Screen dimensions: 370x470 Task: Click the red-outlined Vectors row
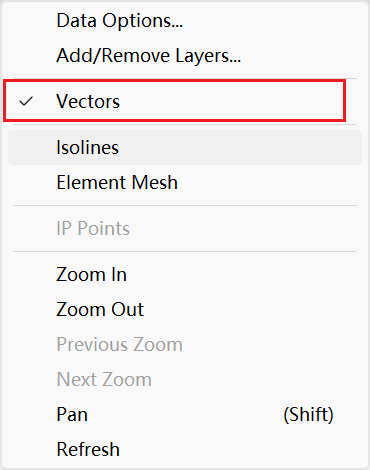point(174,101)
